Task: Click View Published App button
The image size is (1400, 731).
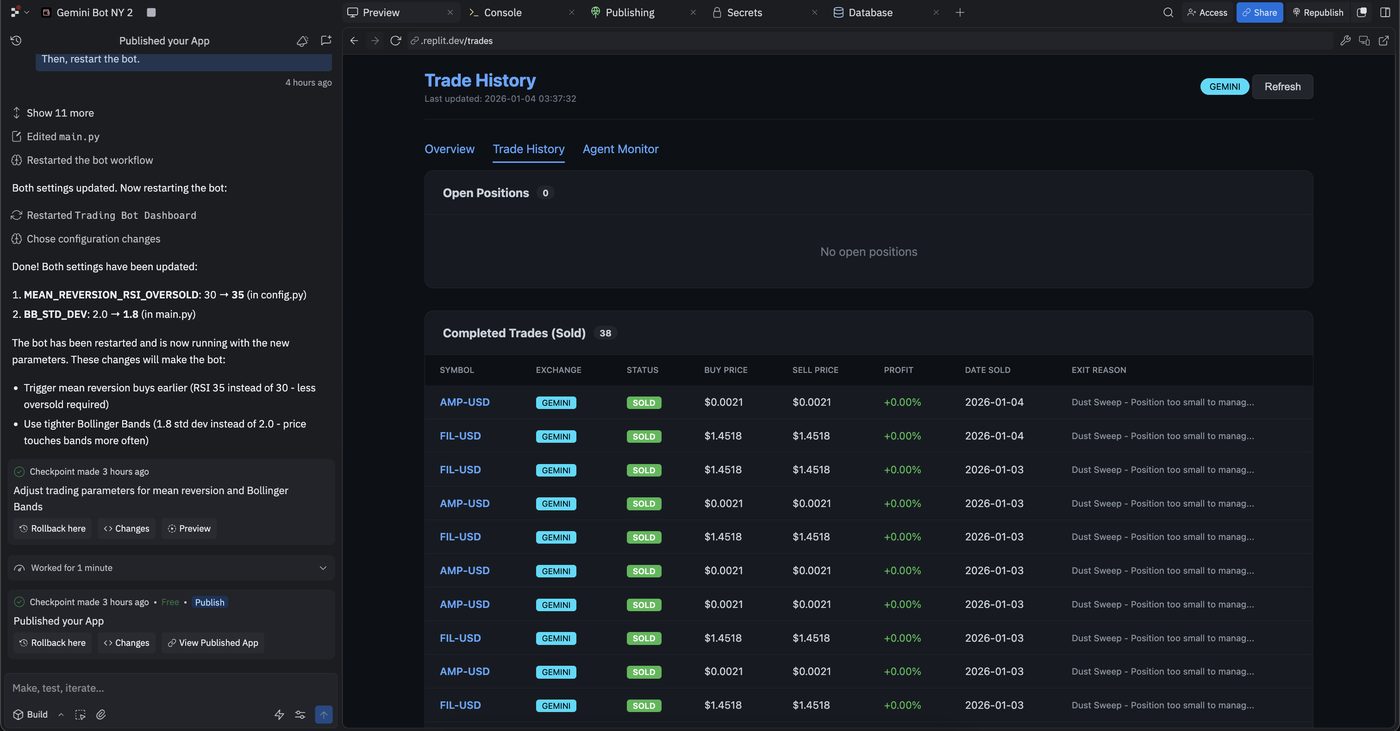Action: tap(212, 643)
